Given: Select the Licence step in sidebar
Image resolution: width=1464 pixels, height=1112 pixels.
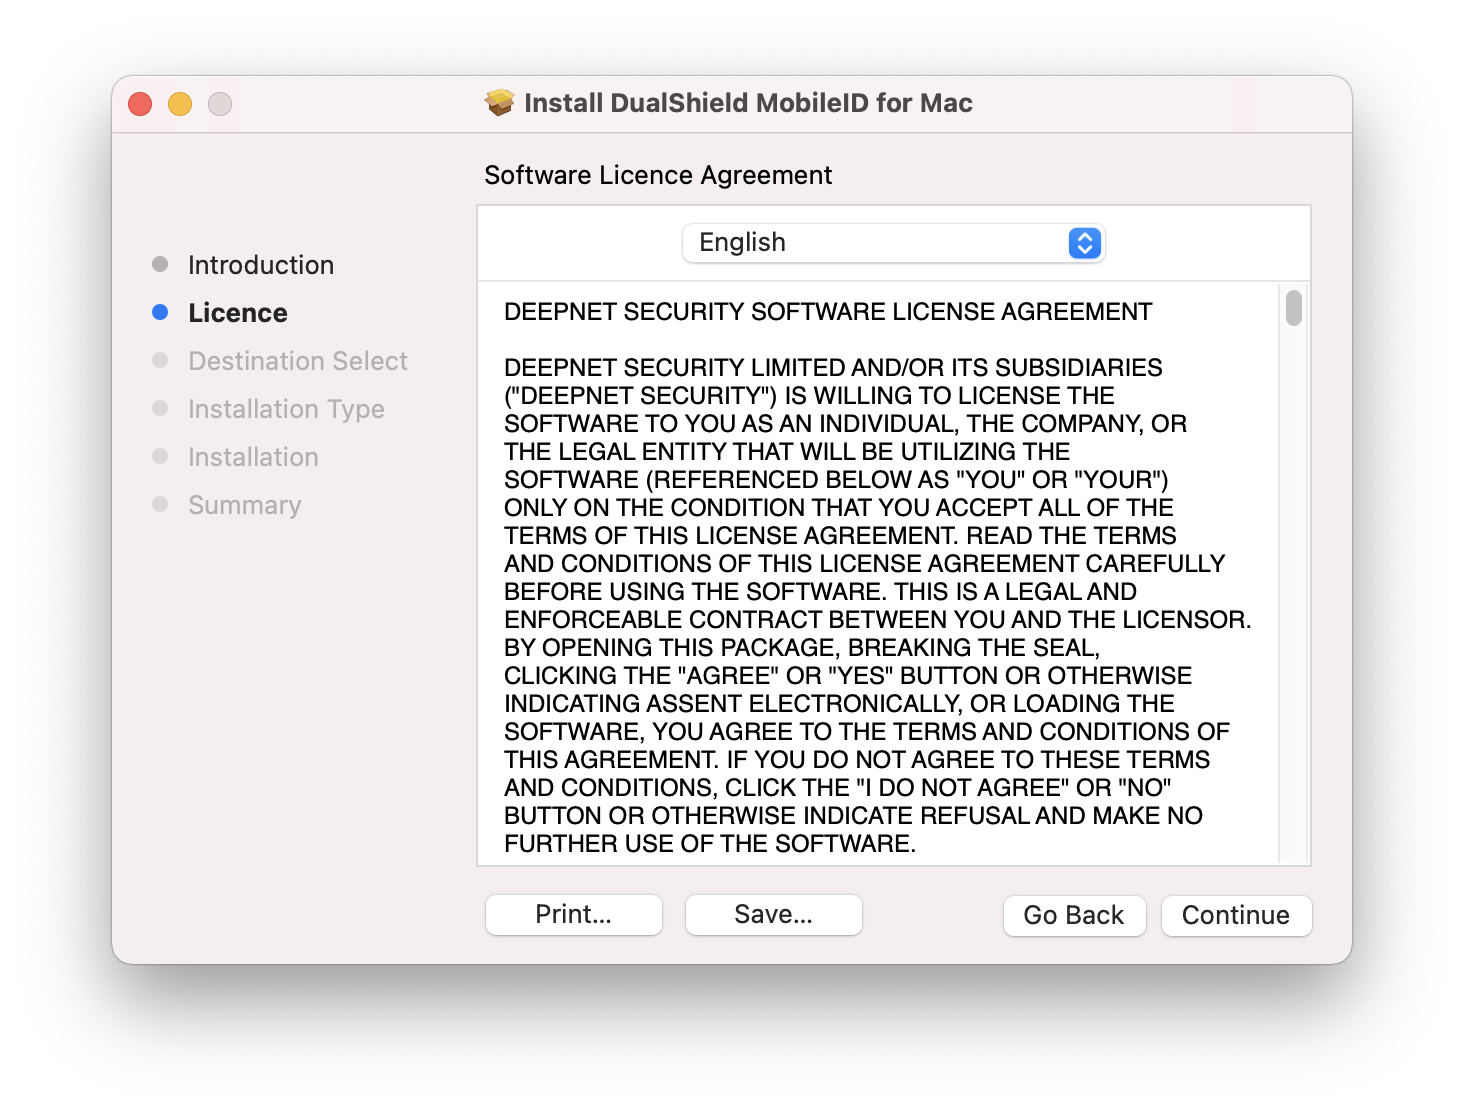Looking at the screenshot, I should [238, 313].
